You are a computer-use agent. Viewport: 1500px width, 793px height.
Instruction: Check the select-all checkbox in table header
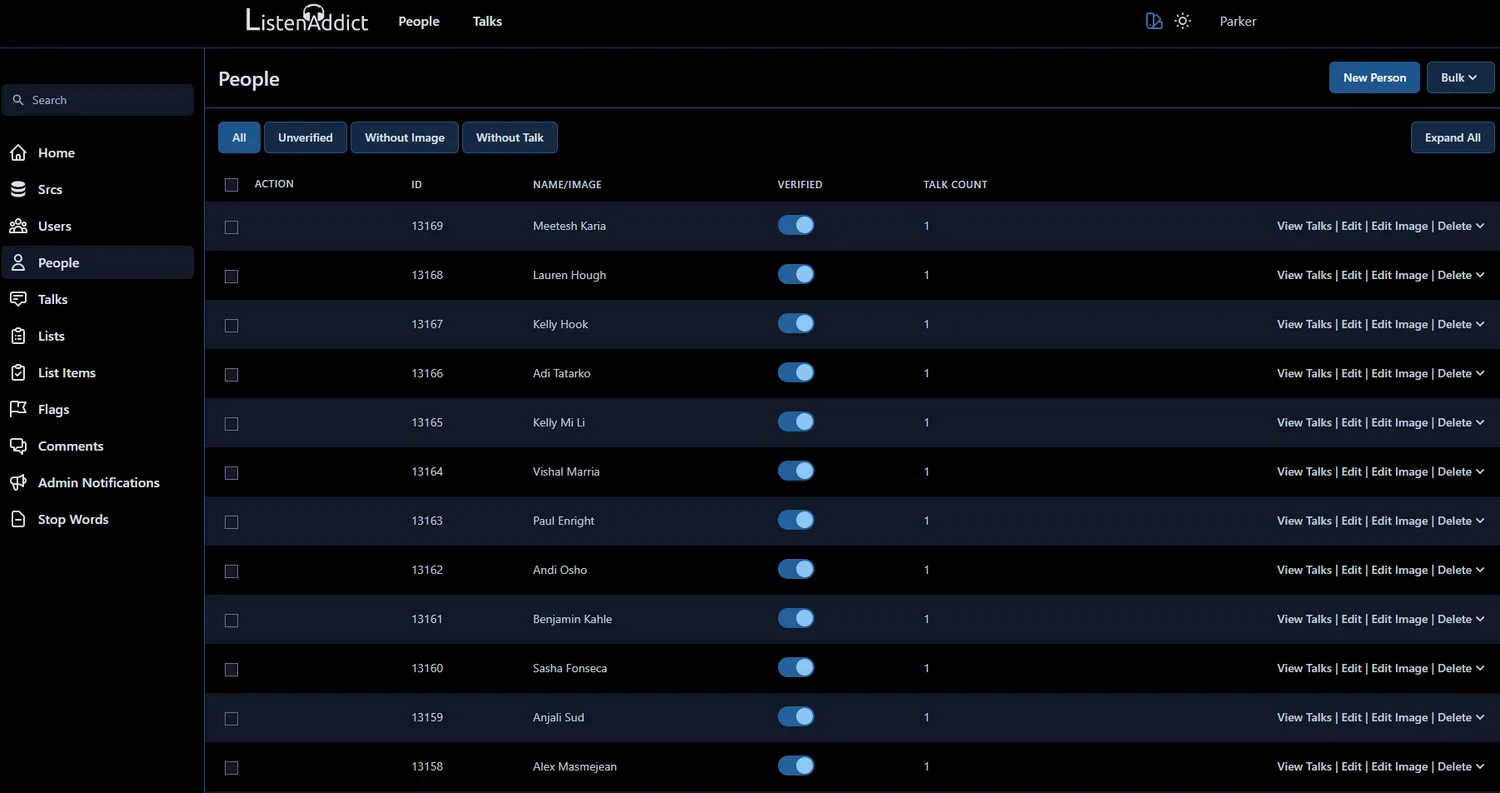pos(231,185)
